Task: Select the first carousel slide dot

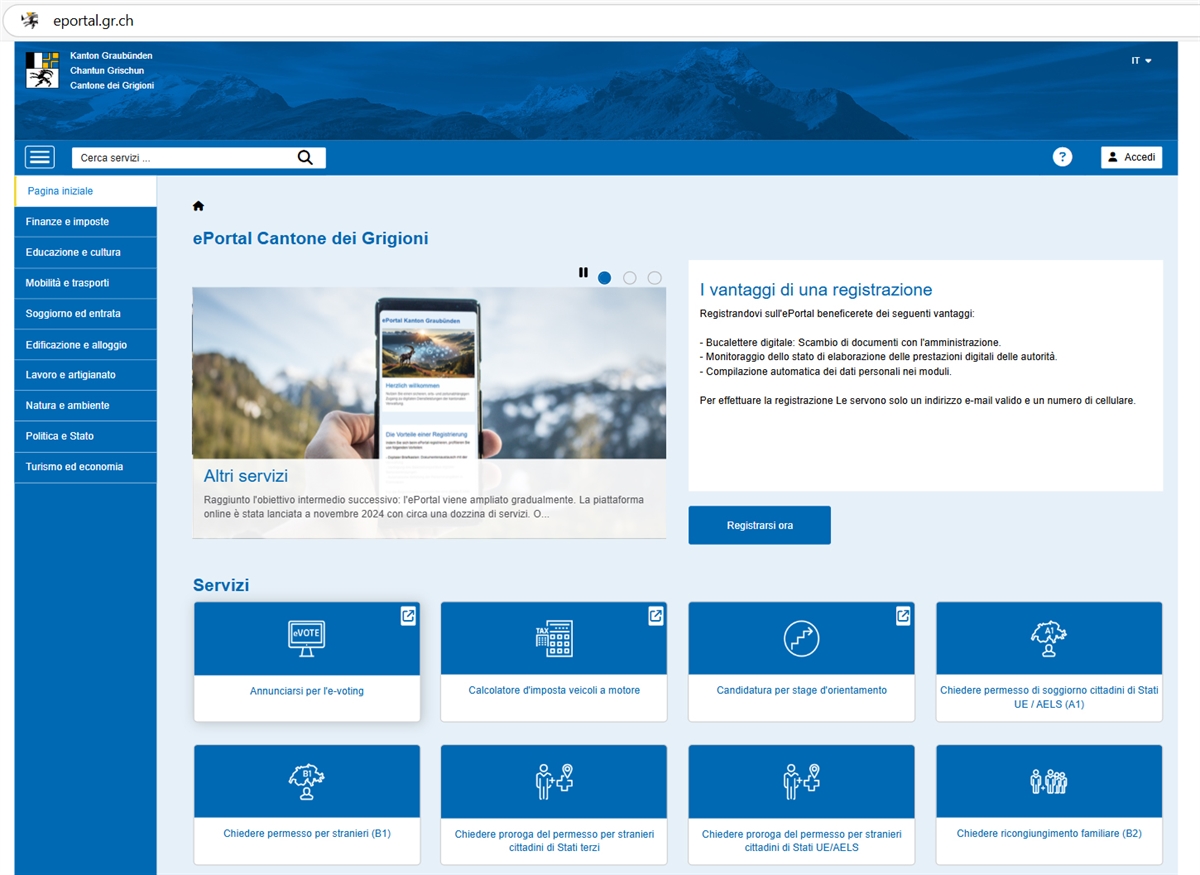Action: tap(604, 278)
